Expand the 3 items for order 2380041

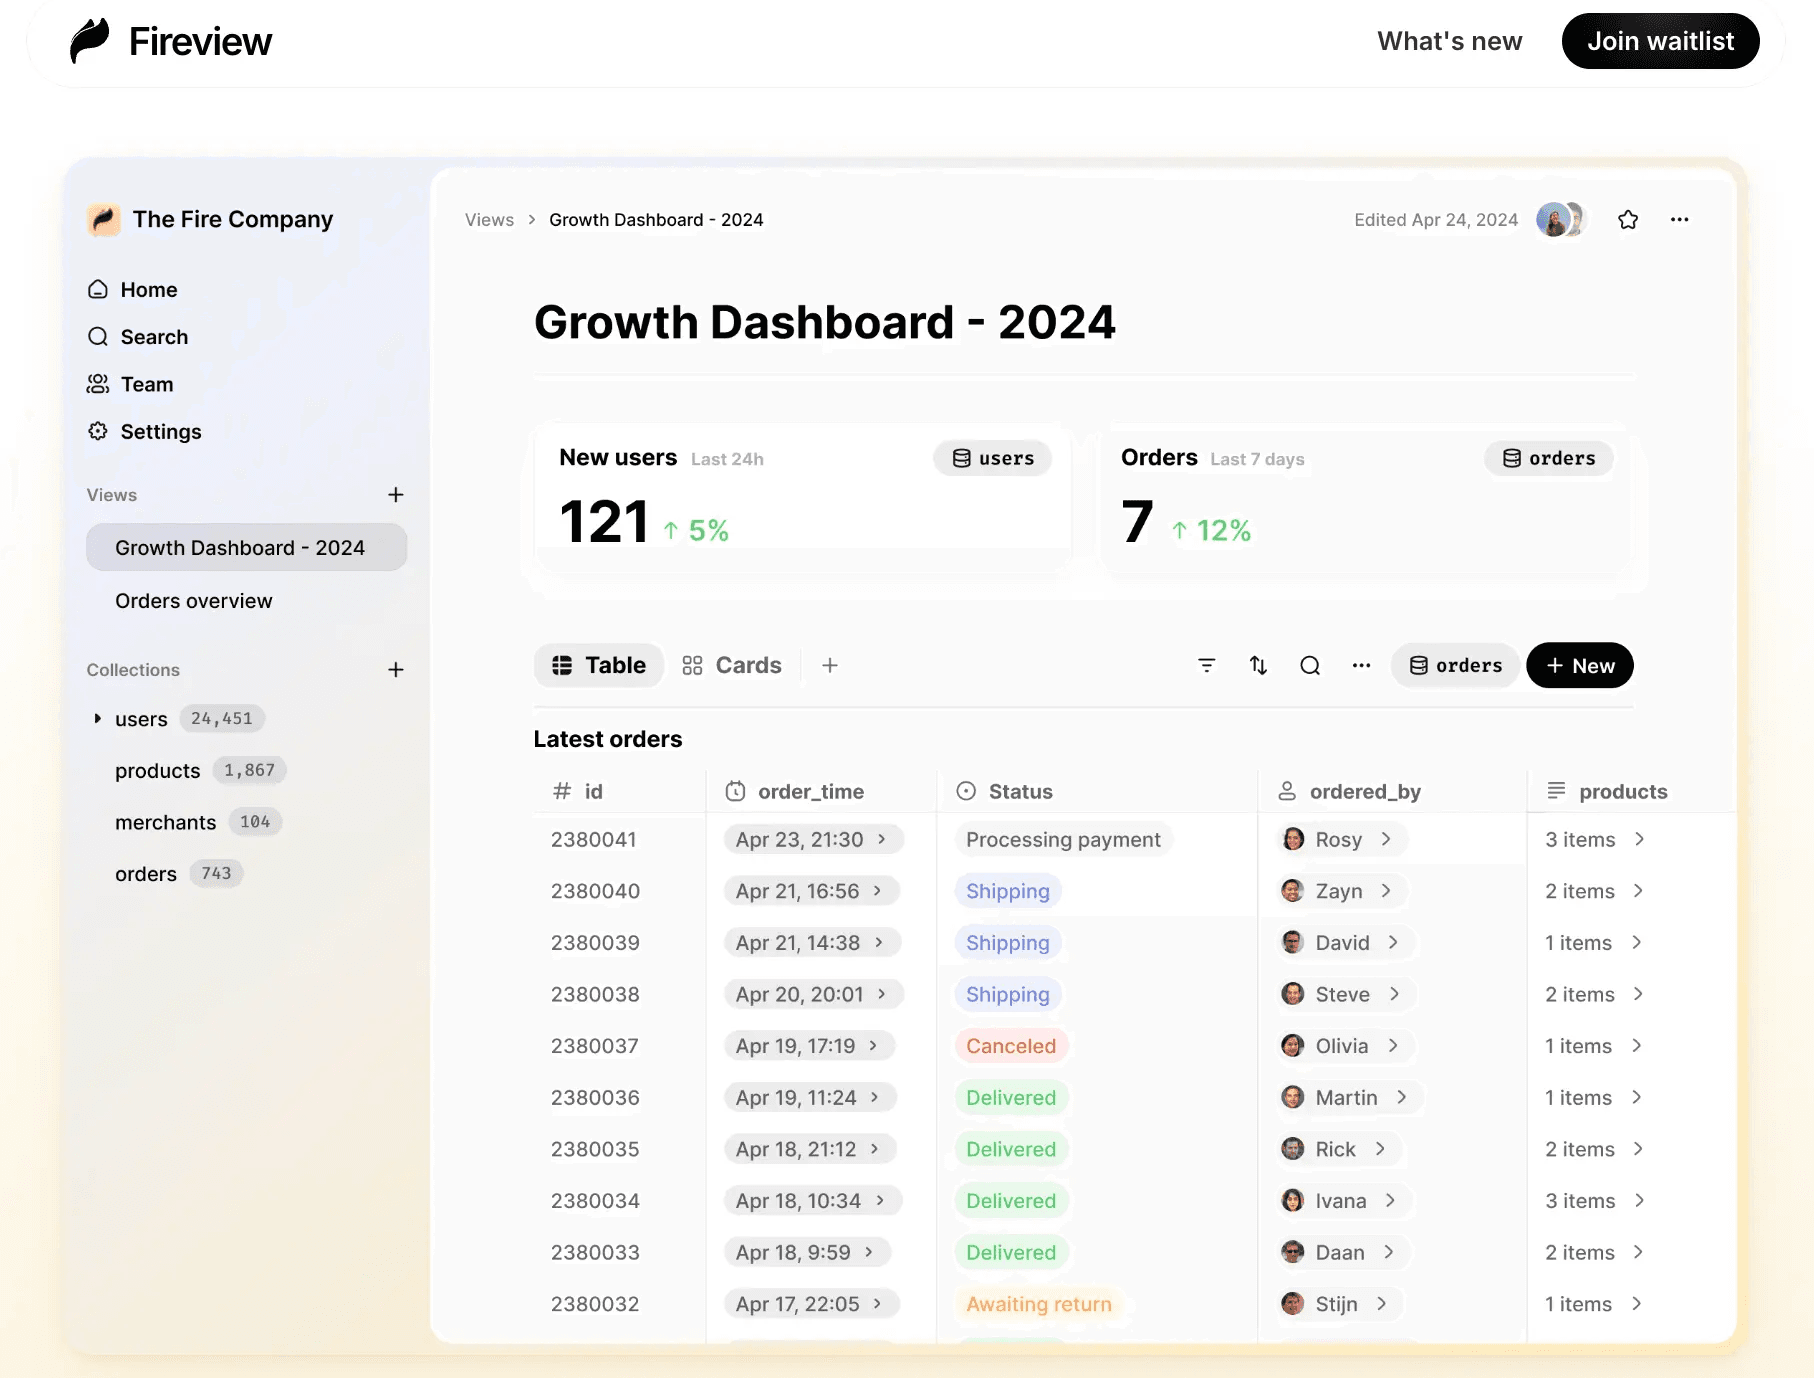tap(1639, 840)
